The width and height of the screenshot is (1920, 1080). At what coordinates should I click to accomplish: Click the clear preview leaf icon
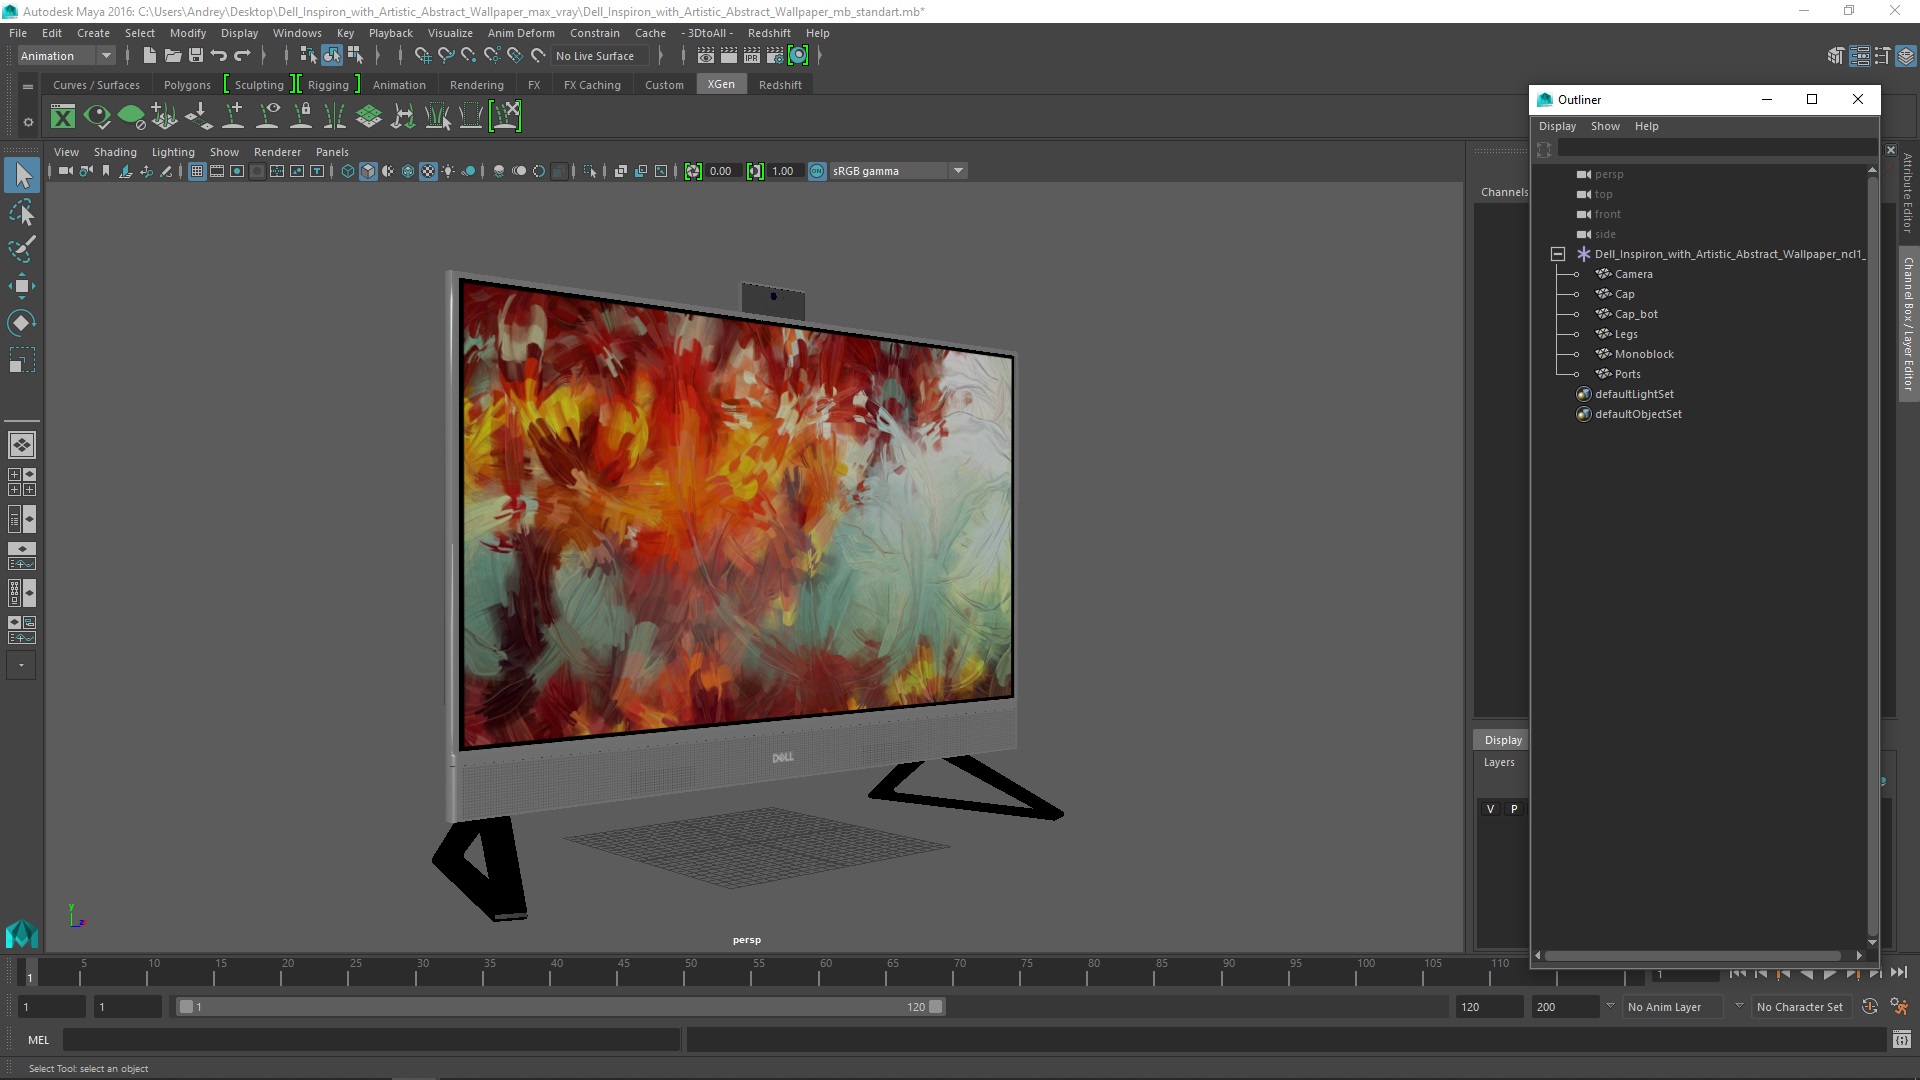[x=131, y=117]
